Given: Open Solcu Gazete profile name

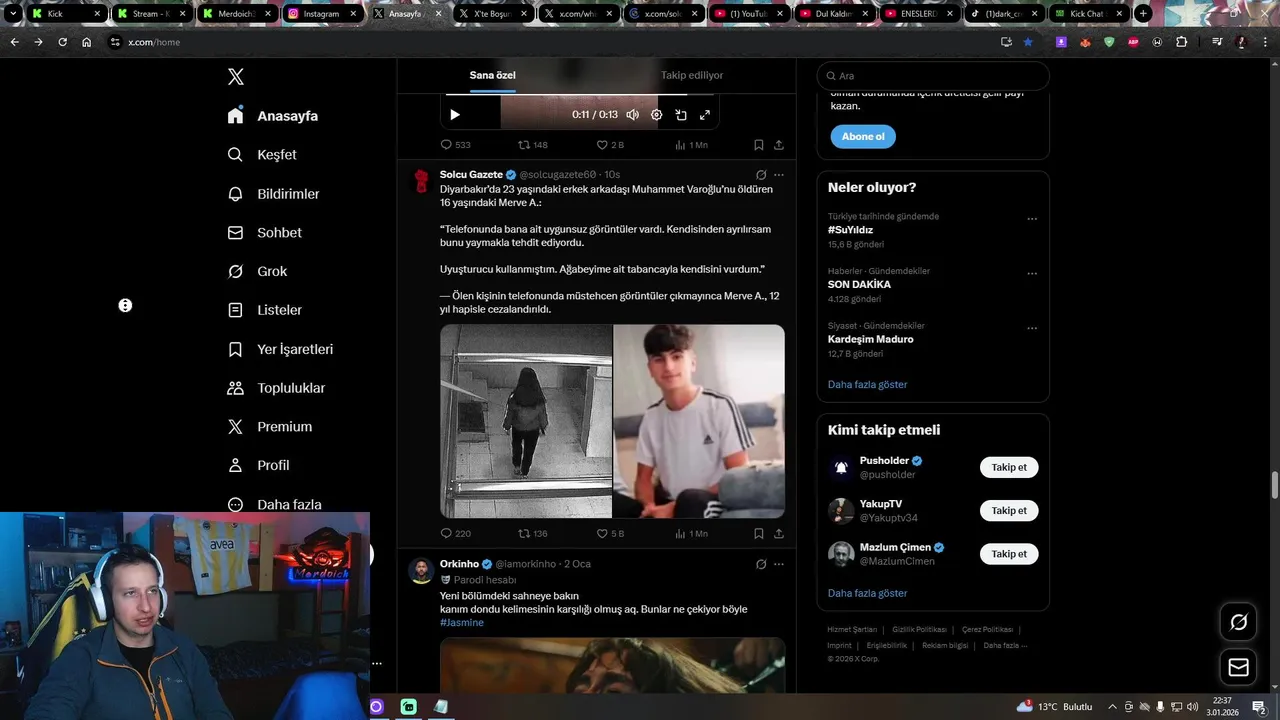Looking at the screenshot, I should click(471, 175).
